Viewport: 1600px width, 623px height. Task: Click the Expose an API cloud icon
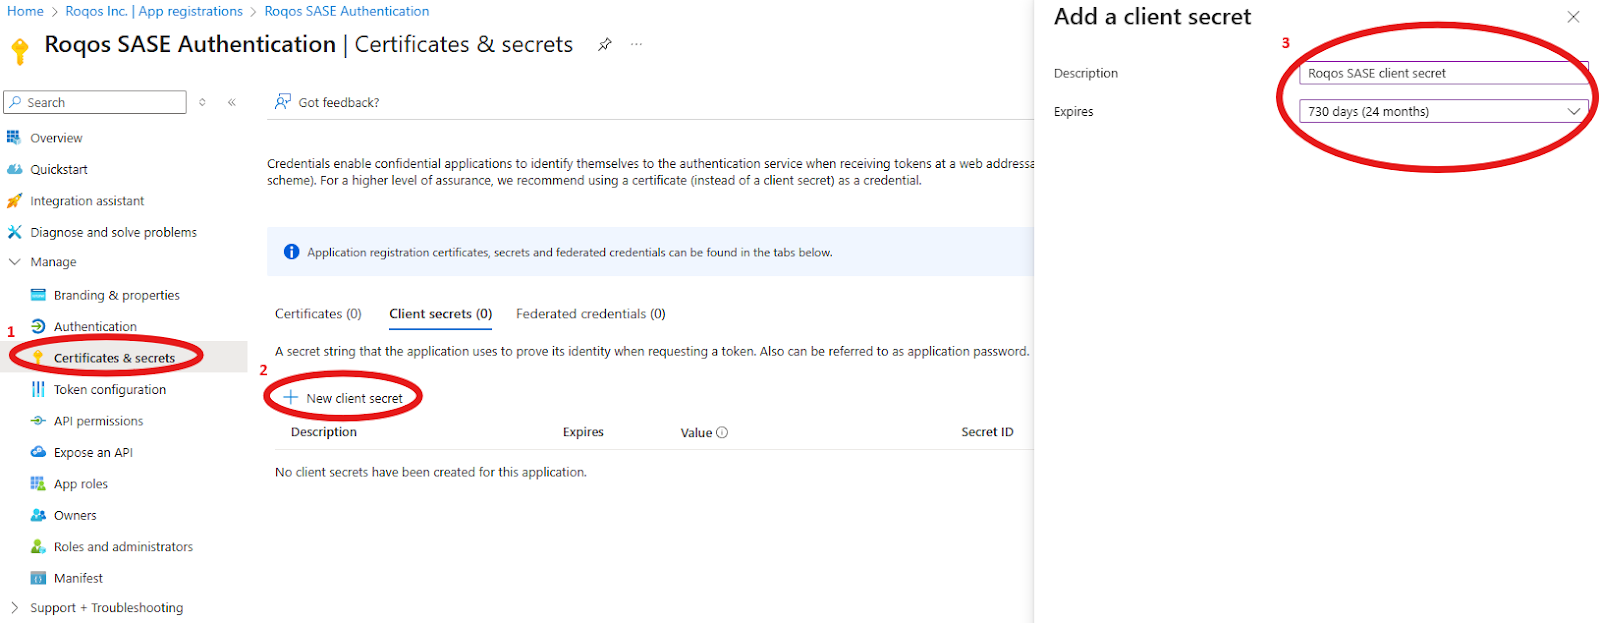(x=38, y=452)
